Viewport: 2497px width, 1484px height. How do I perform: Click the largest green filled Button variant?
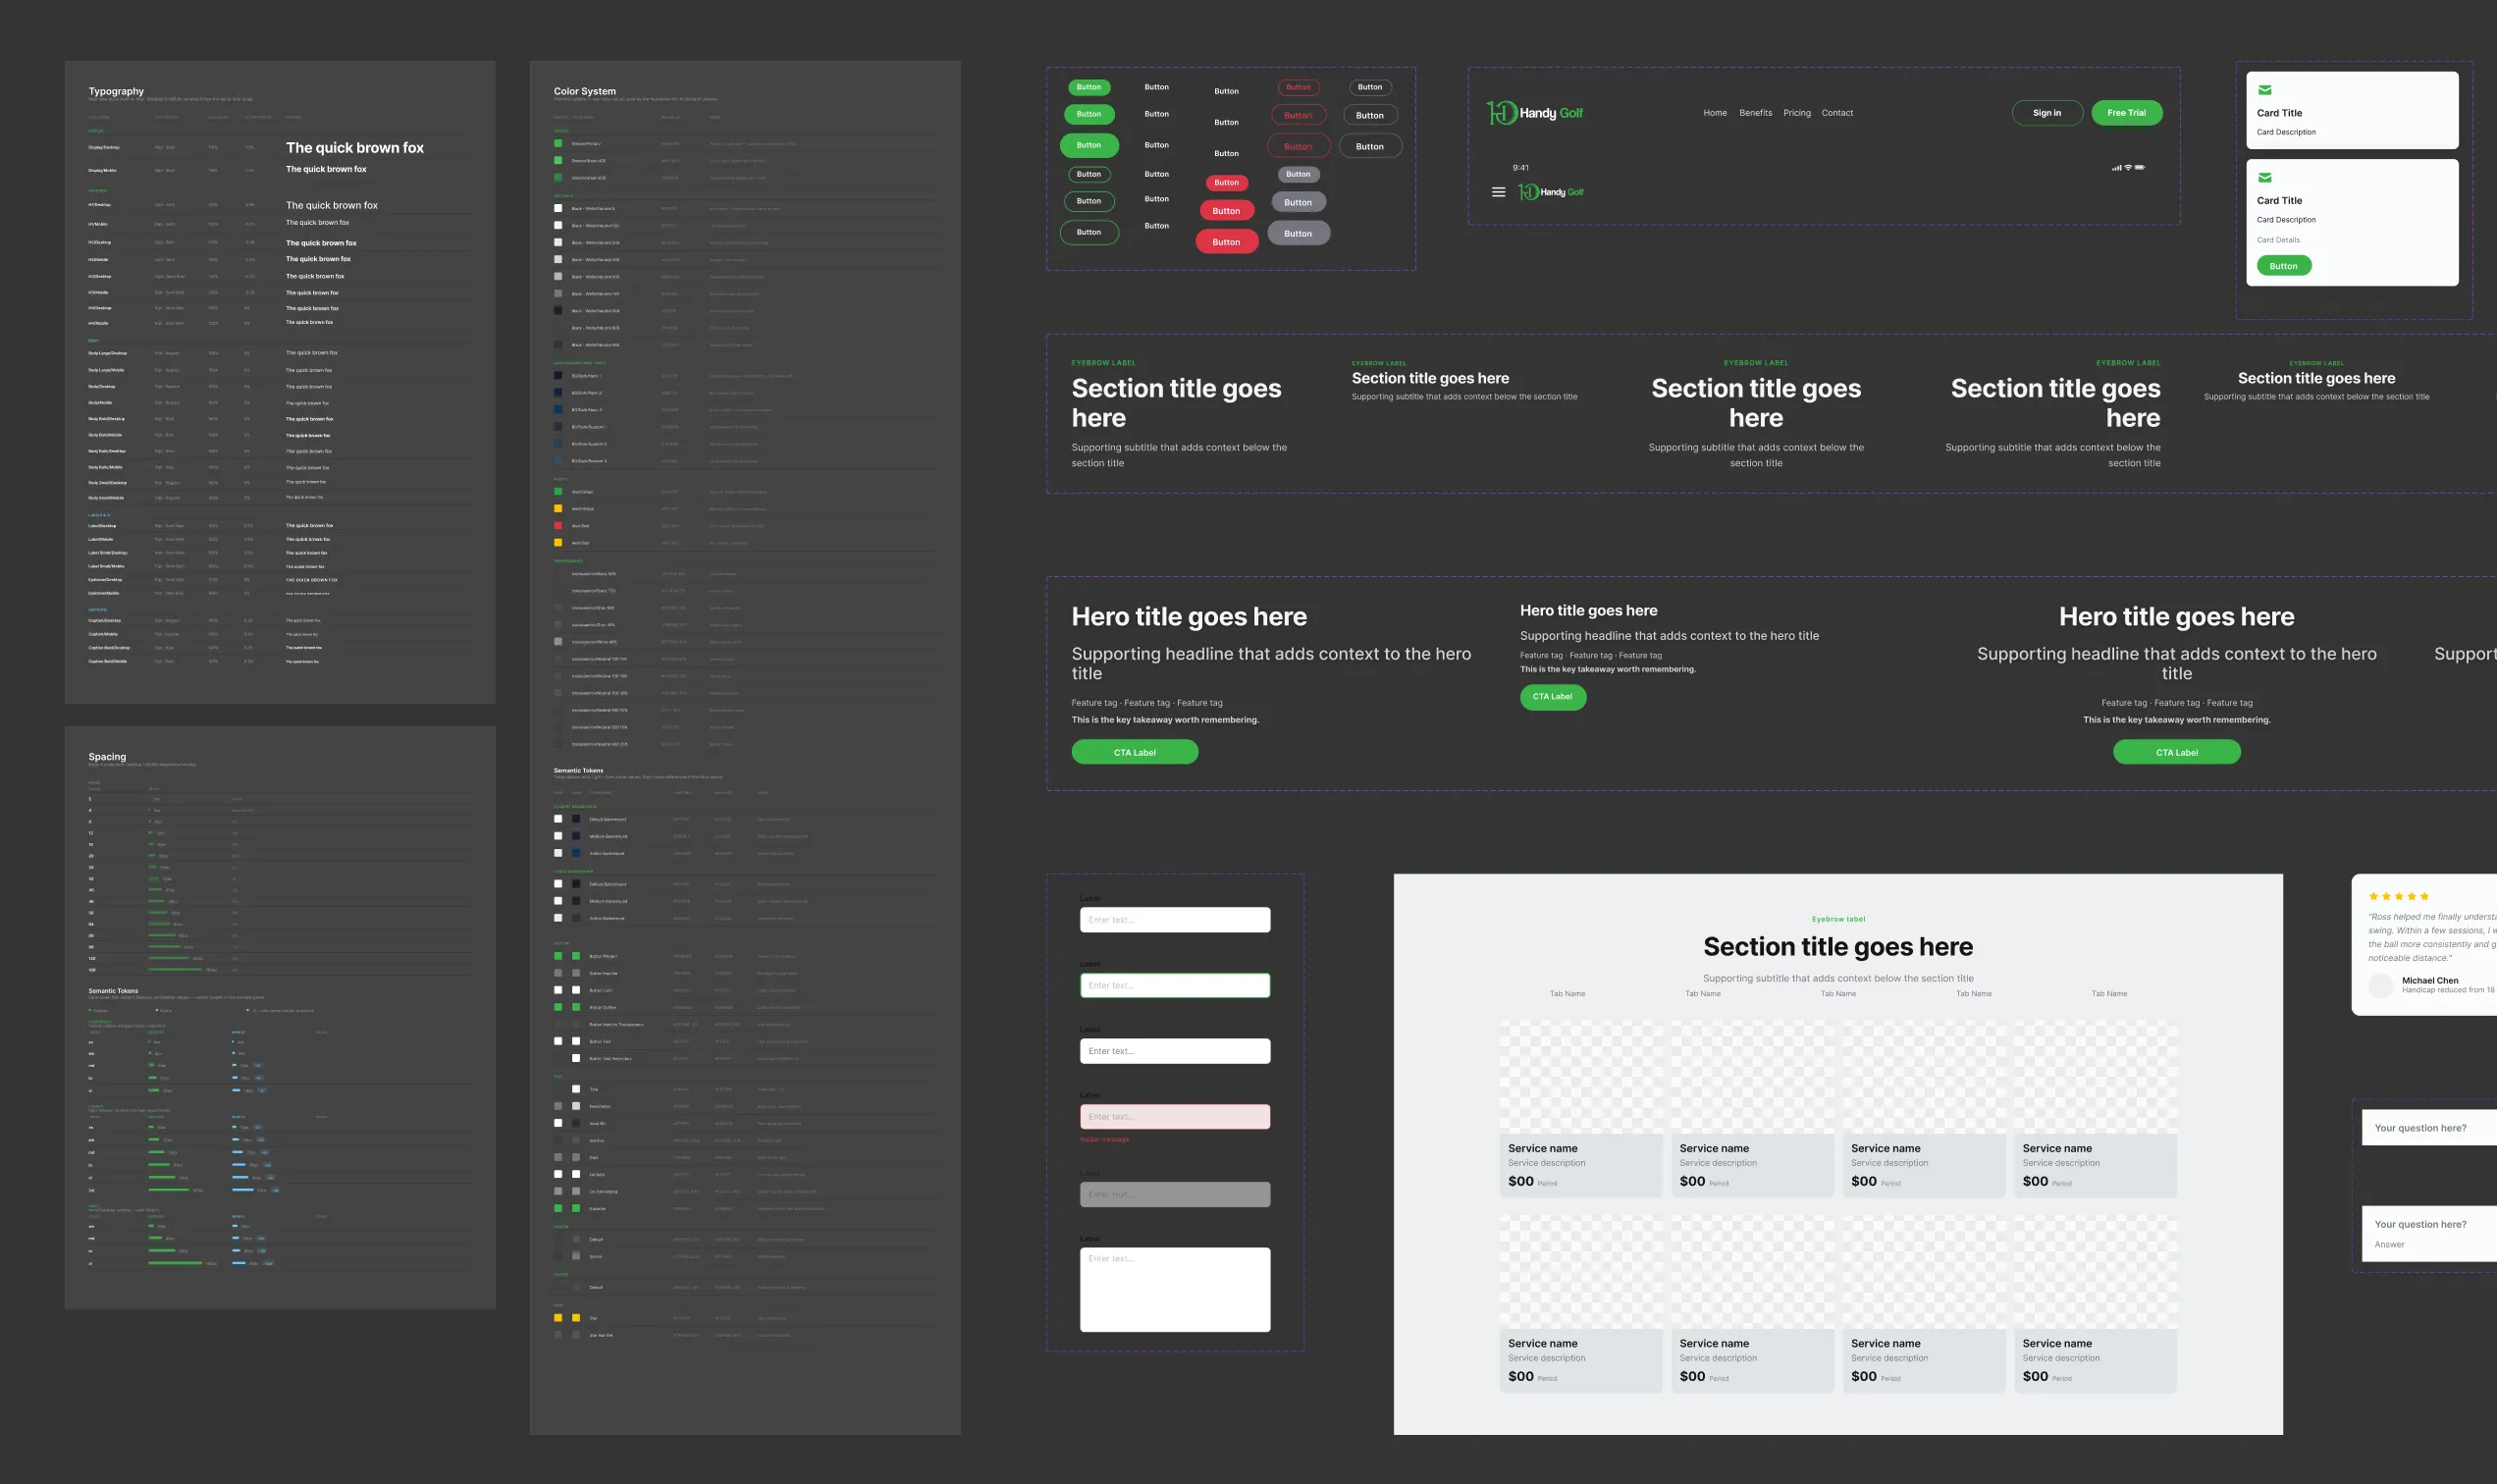pos(1089,145)
